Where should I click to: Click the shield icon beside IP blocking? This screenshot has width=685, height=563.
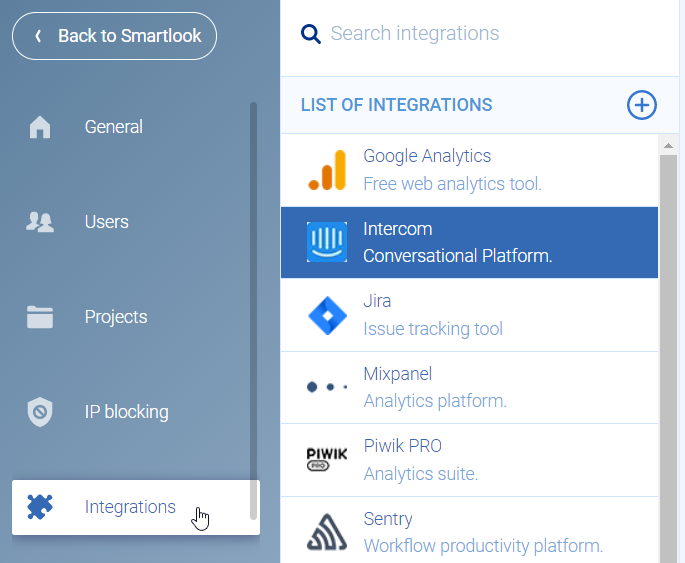pos(40,411)
